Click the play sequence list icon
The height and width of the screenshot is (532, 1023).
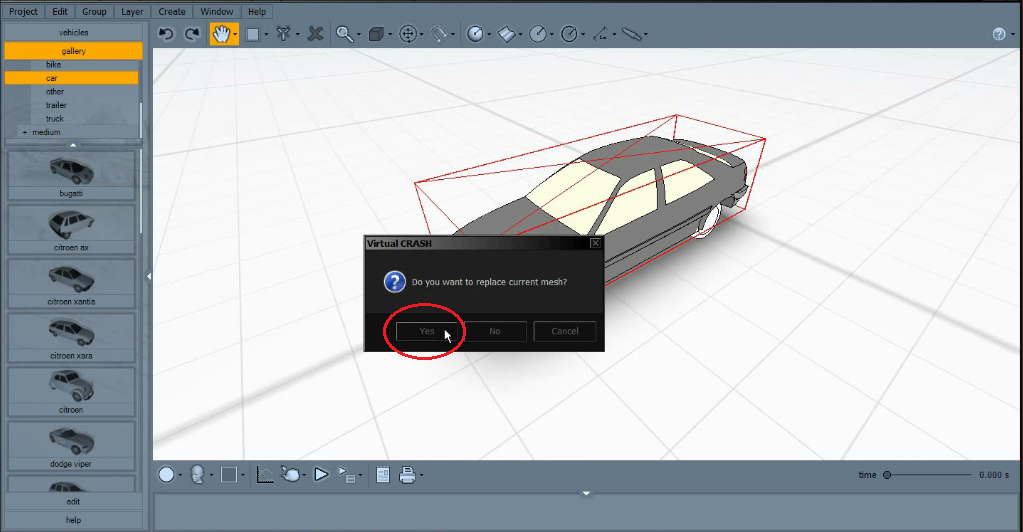click(346, 475)
